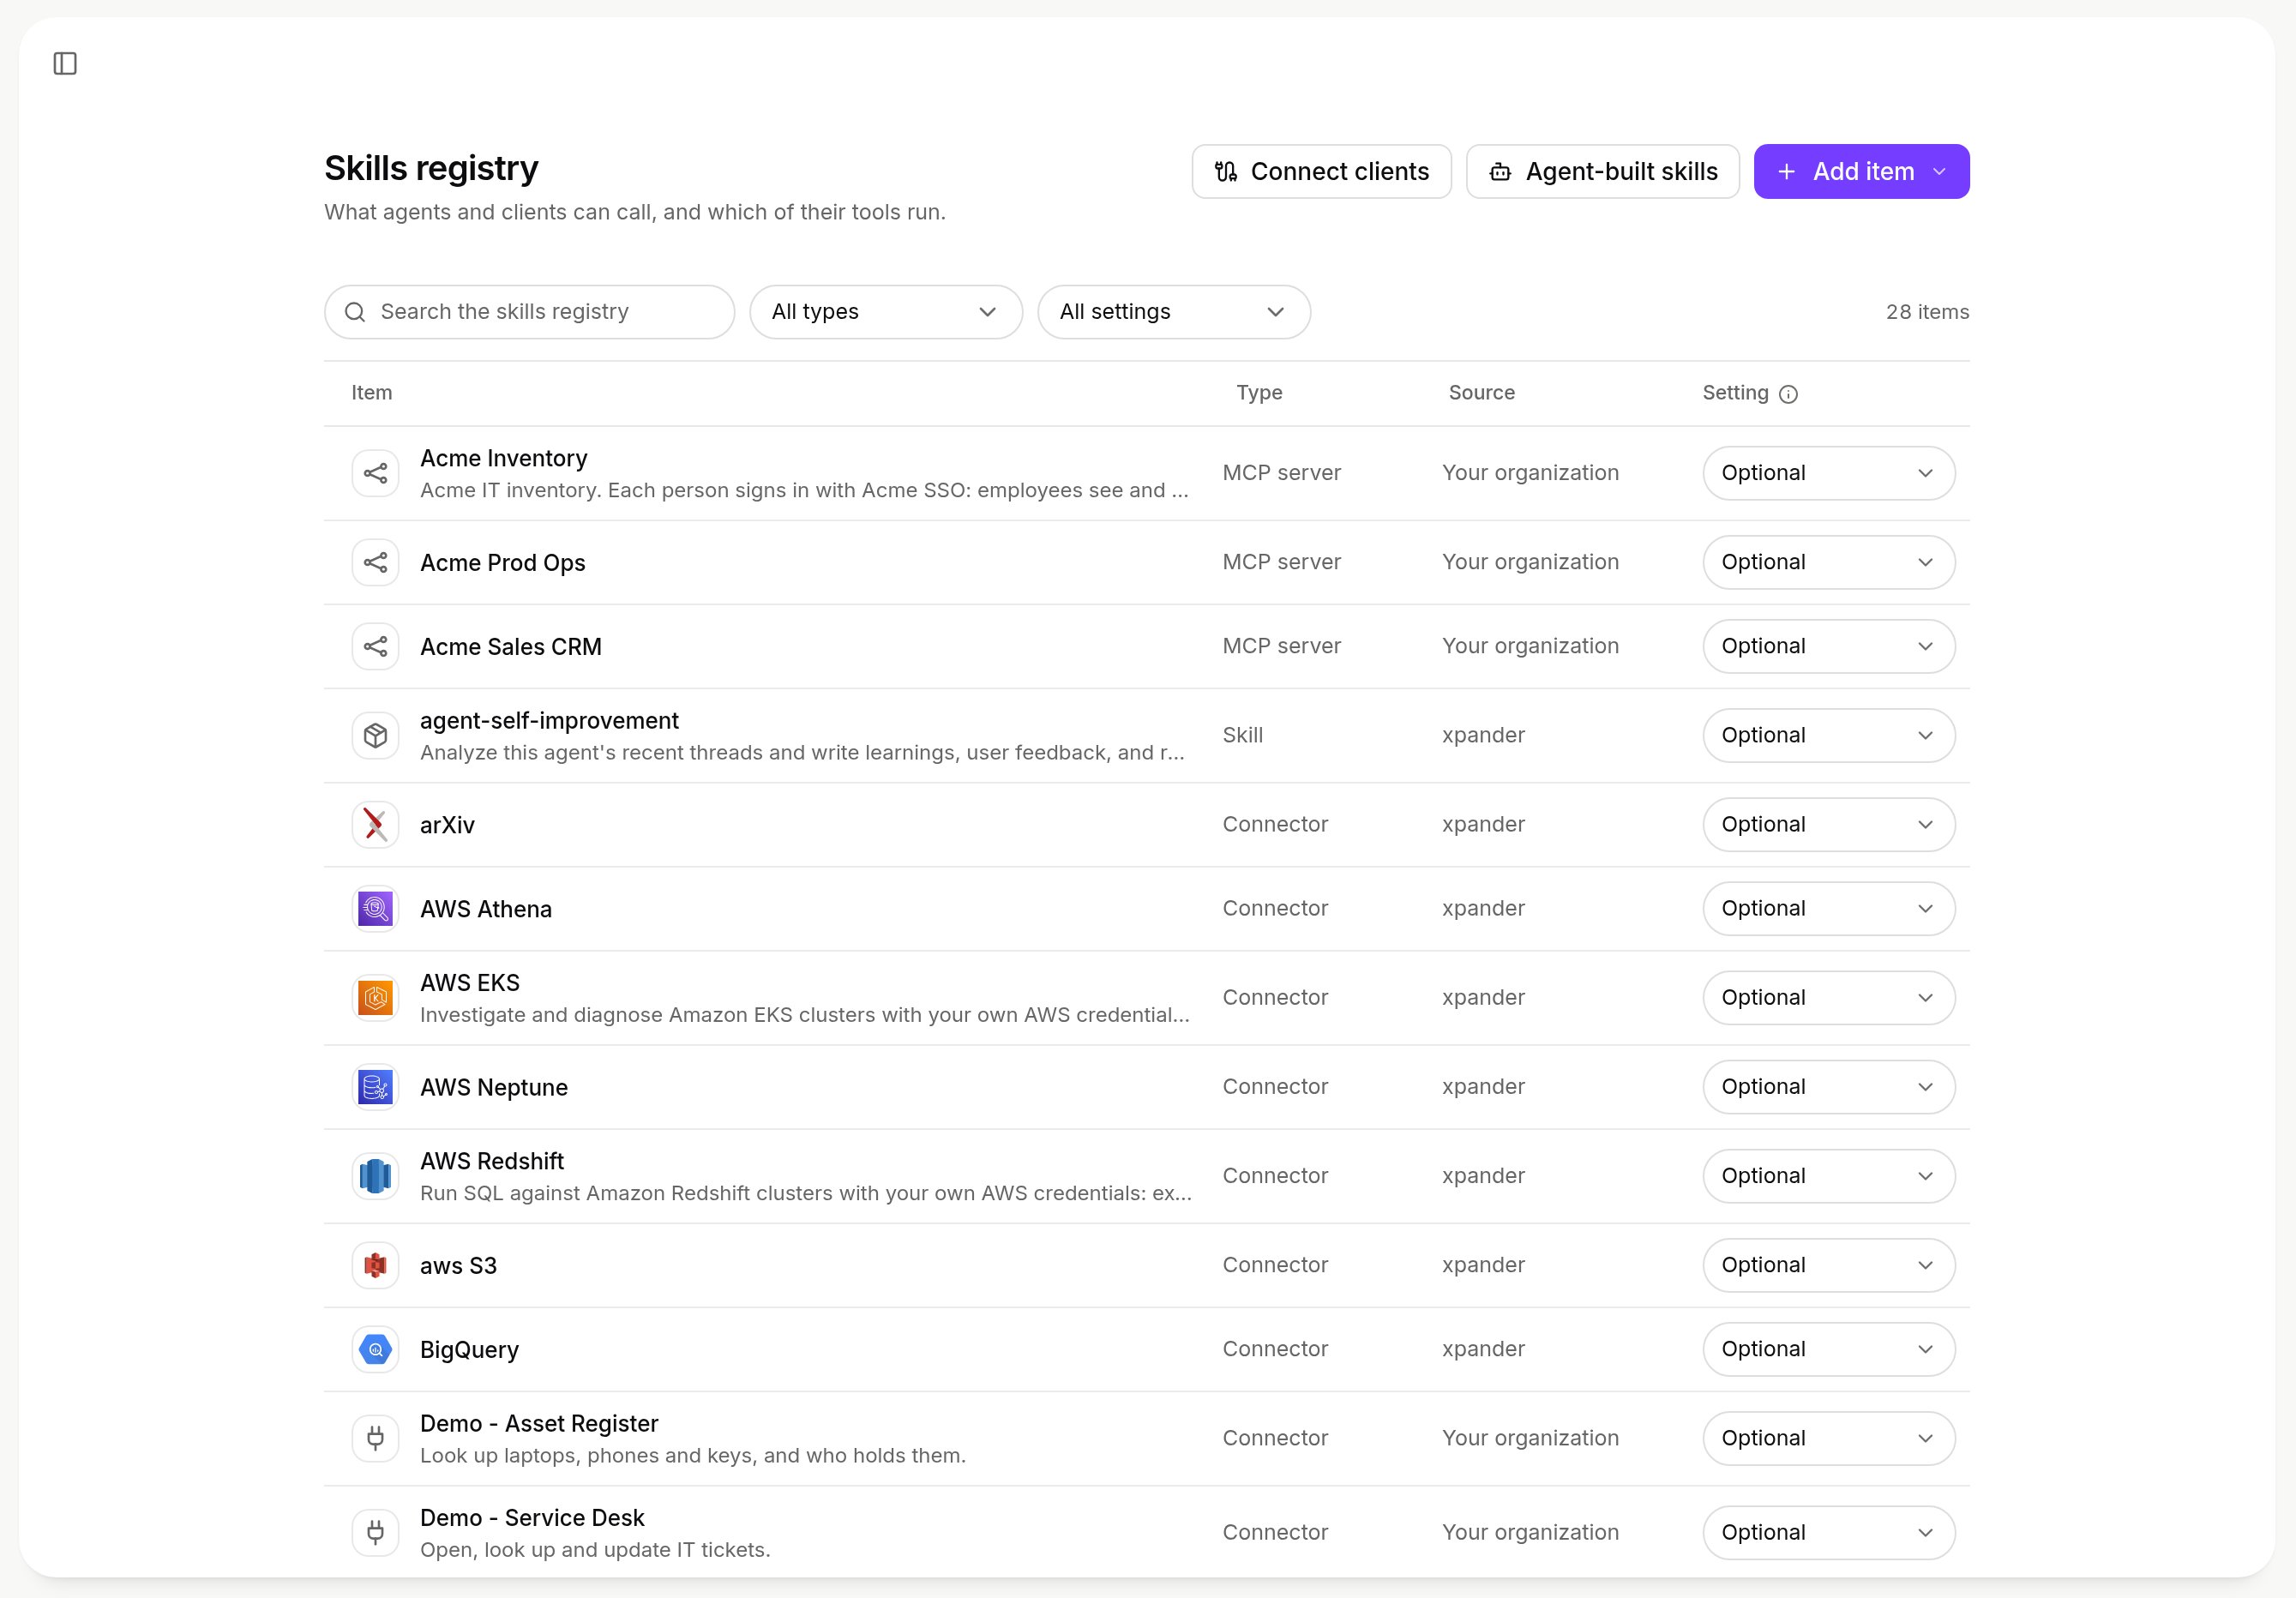Open the Demo - Asset Register item name
The width and height of the screenshot is (2296, 1598).
pos(539,1423)
